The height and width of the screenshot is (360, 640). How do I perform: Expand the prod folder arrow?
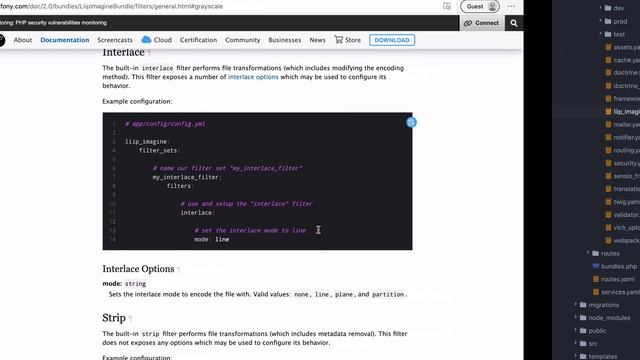(x=600, y=21)
